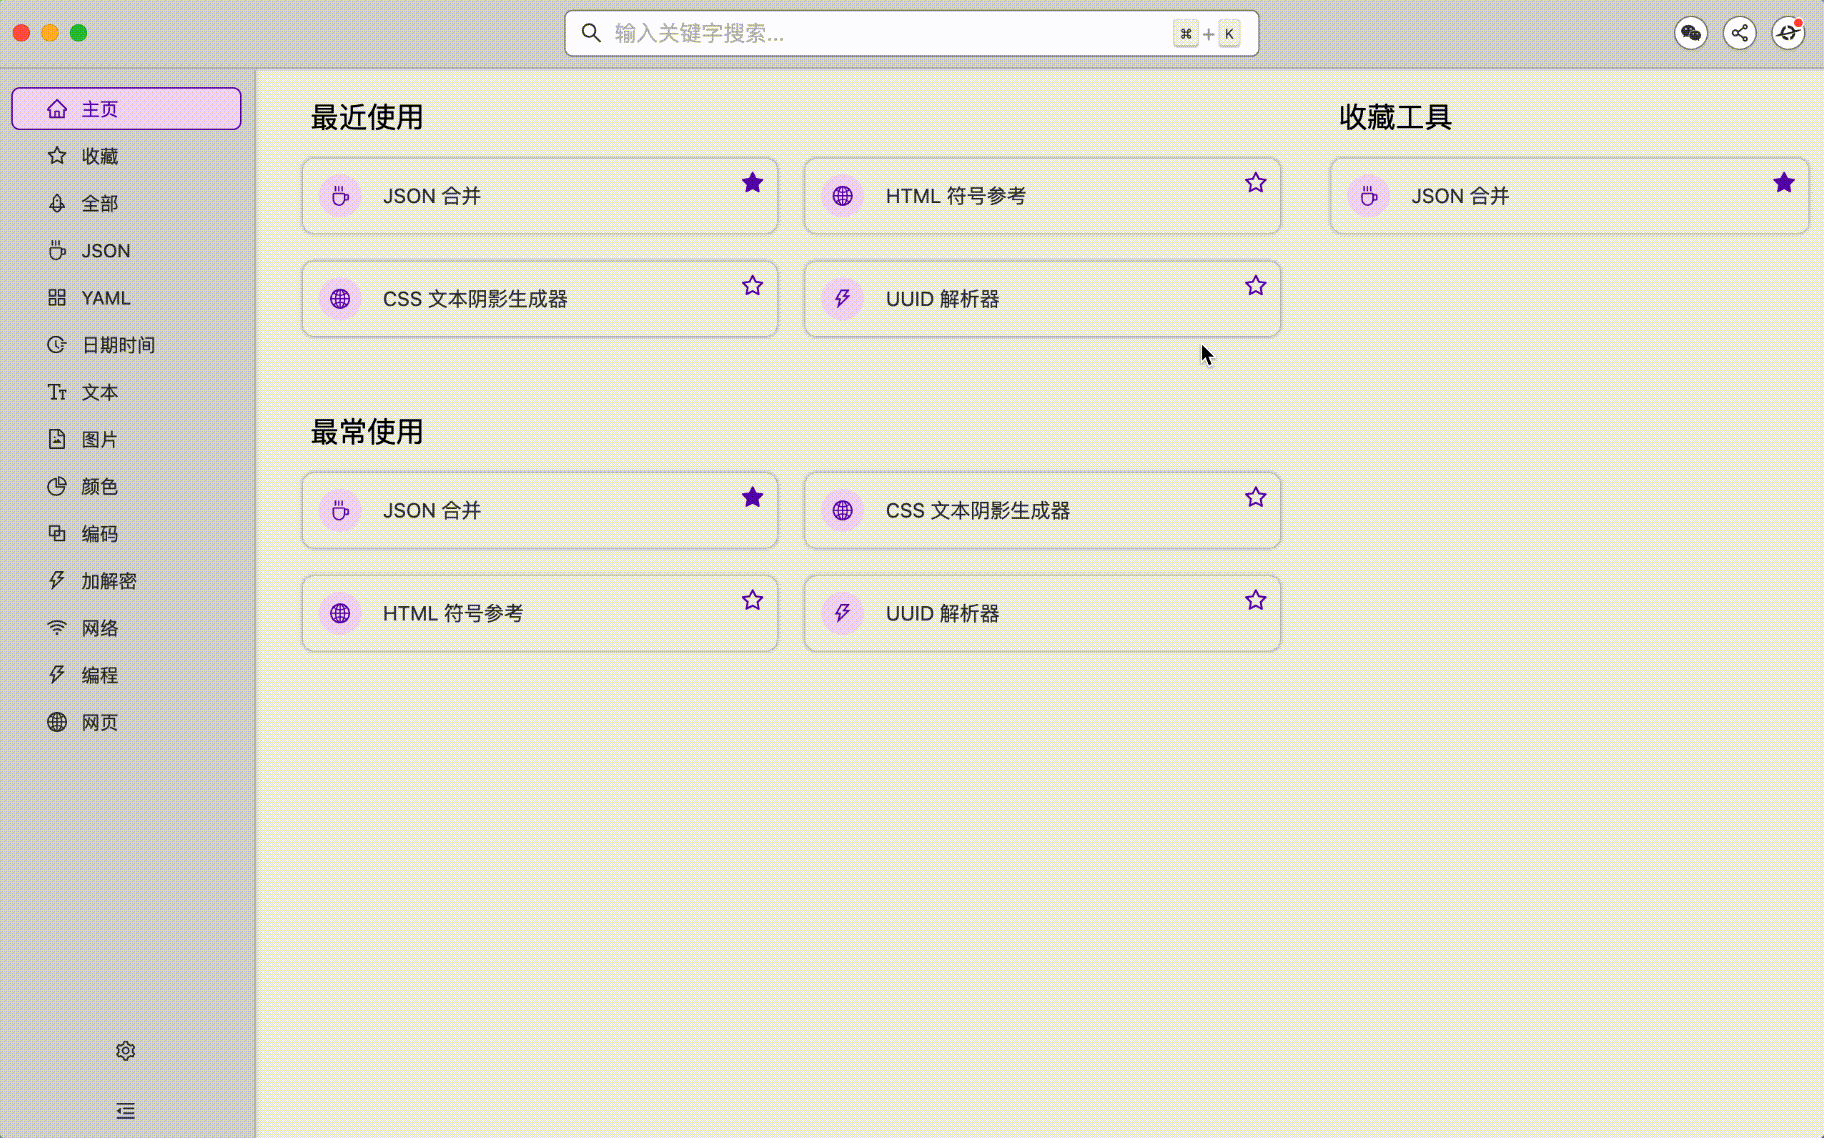Click the WeChat icon in top bar
The height and width of the screenshot is (1138, 1824).
pos(1691,33)
